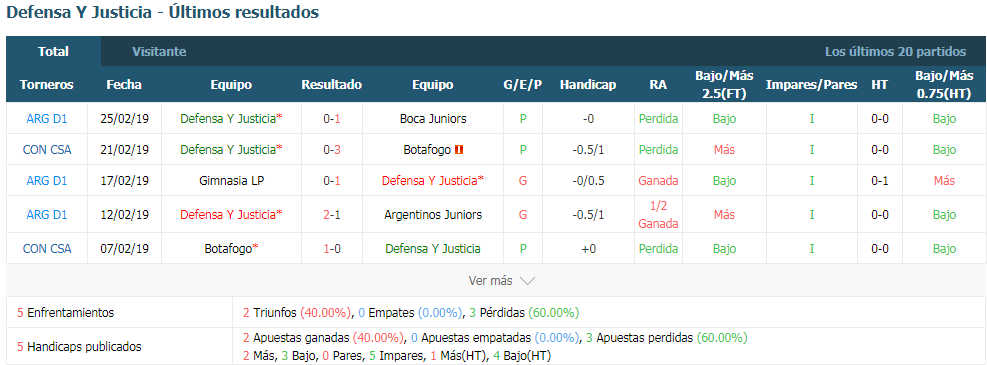Open CON CSA link for 07/02/19 match
The width and height of the screenshot is (987, 365).
pos(47,249)
